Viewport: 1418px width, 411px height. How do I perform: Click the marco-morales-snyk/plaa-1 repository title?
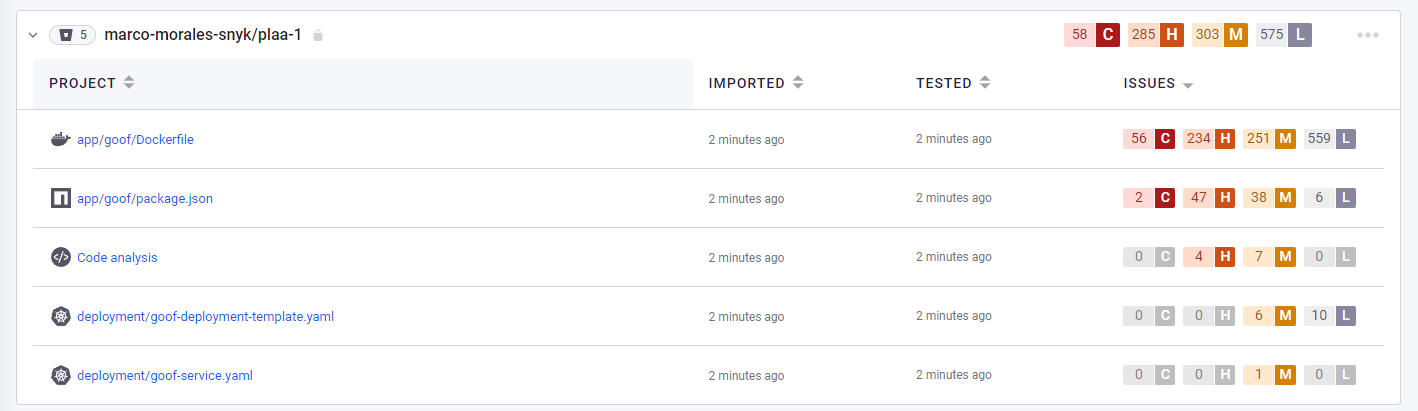pyautogui.click(x=203, y=35)
